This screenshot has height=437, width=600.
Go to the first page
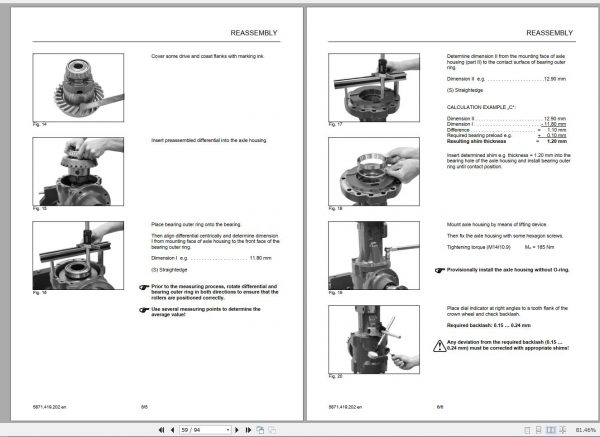[x=161, y=430]
